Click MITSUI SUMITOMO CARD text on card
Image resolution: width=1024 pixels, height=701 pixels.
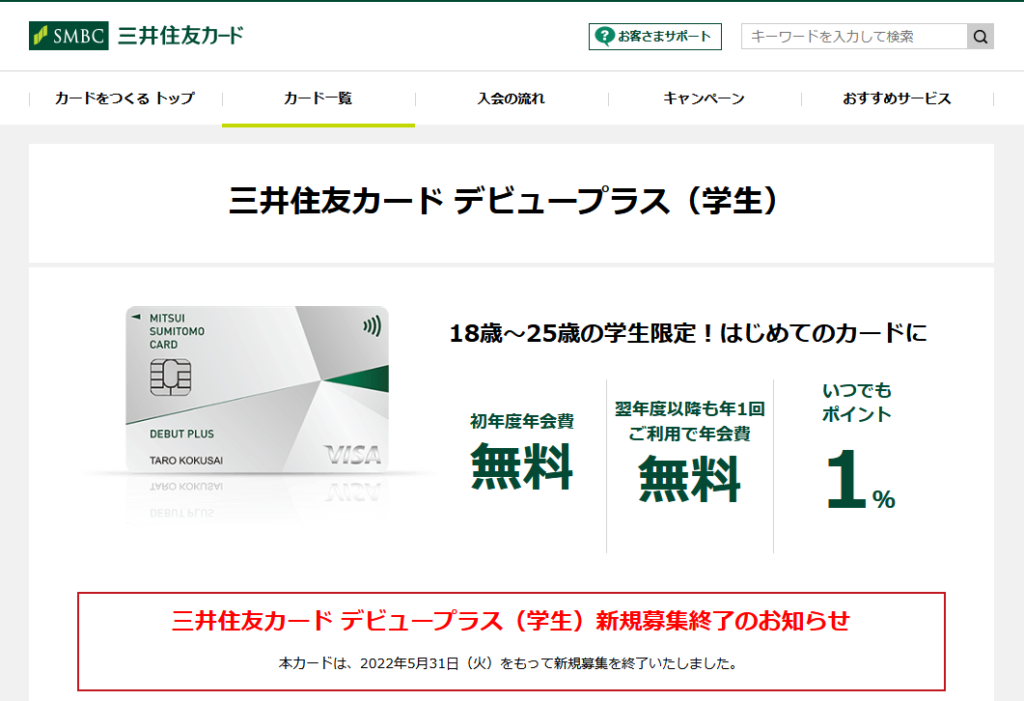176,331
